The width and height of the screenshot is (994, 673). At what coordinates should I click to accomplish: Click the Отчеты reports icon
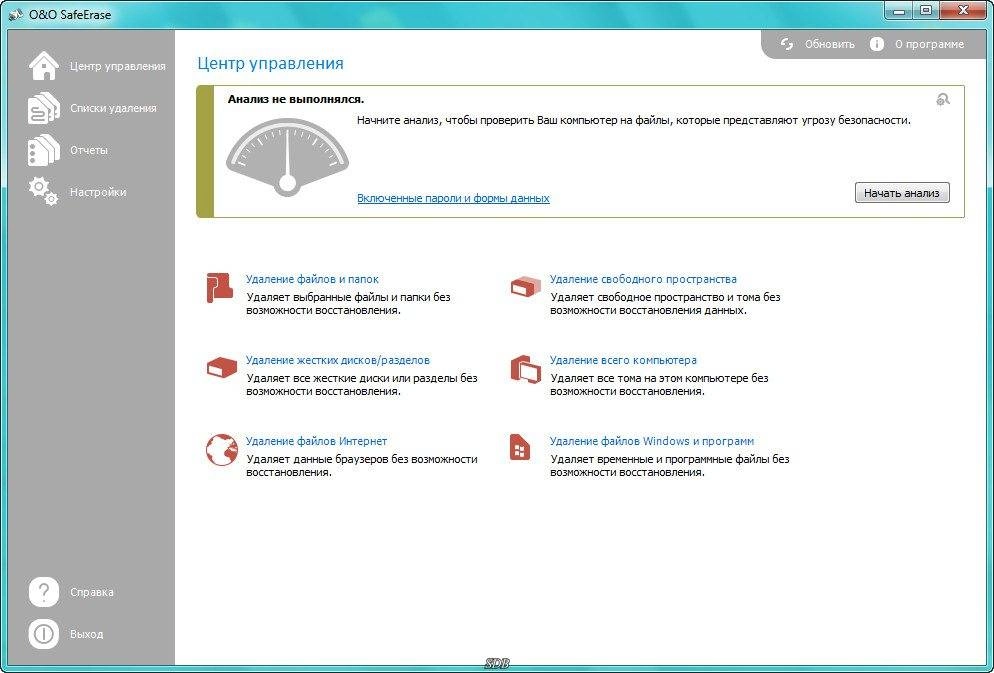pos(44,150)
